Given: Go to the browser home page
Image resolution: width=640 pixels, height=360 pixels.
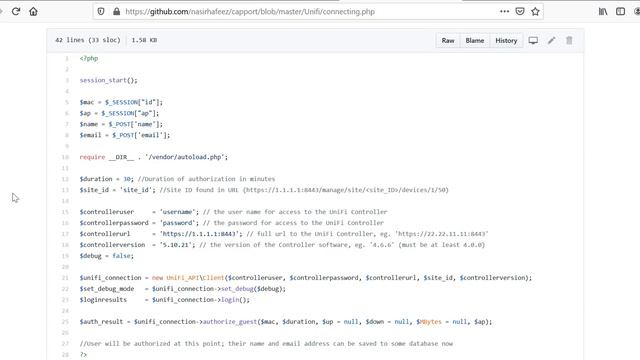Looking at the screenshot, I should tap(33, 11).
